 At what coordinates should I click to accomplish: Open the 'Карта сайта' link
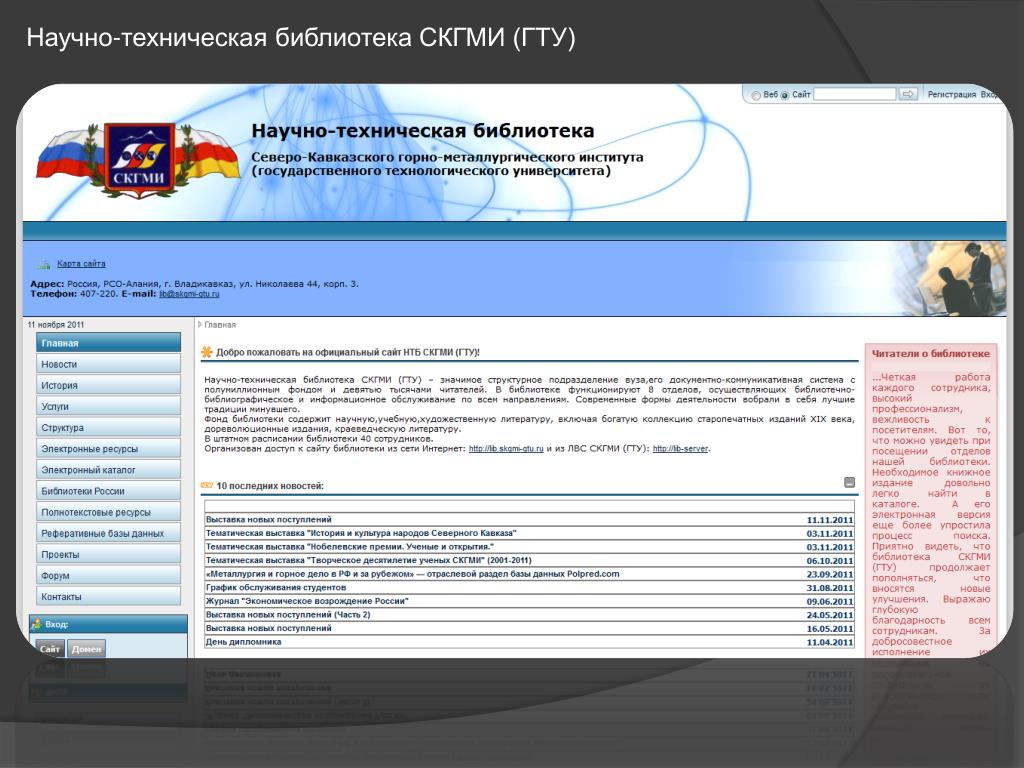(x=81, y=264)
